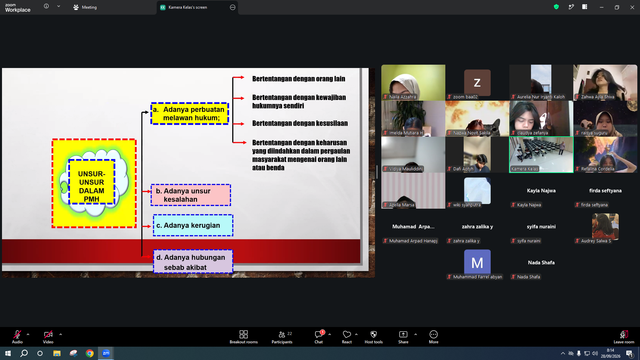Click the side panel layout icon in title bar

(x=585, y=7)
